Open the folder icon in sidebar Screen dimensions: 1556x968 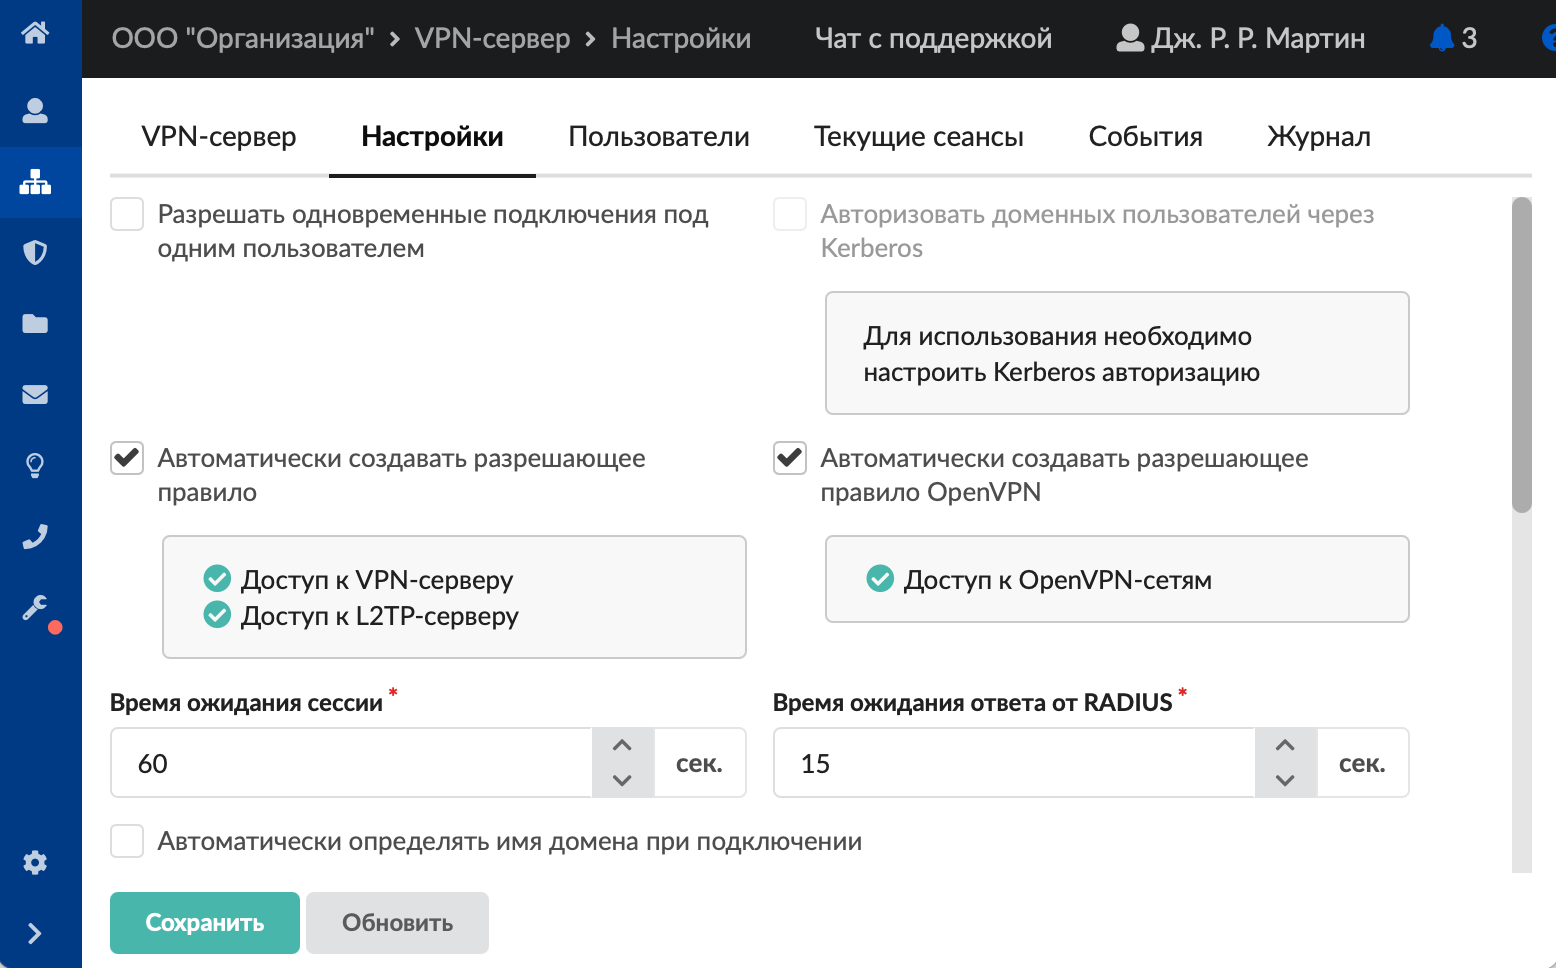tap(35, 323)
